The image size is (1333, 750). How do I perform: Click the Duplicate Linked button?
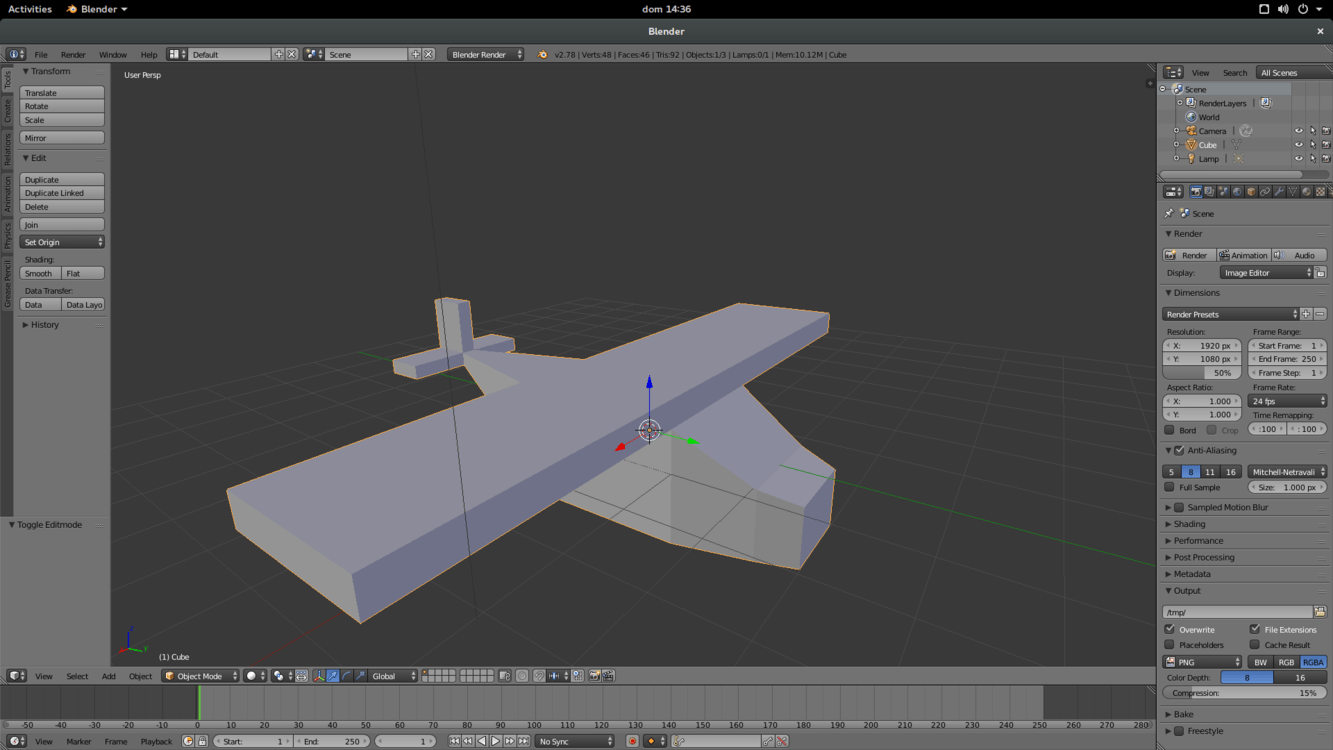click(62, 193)
